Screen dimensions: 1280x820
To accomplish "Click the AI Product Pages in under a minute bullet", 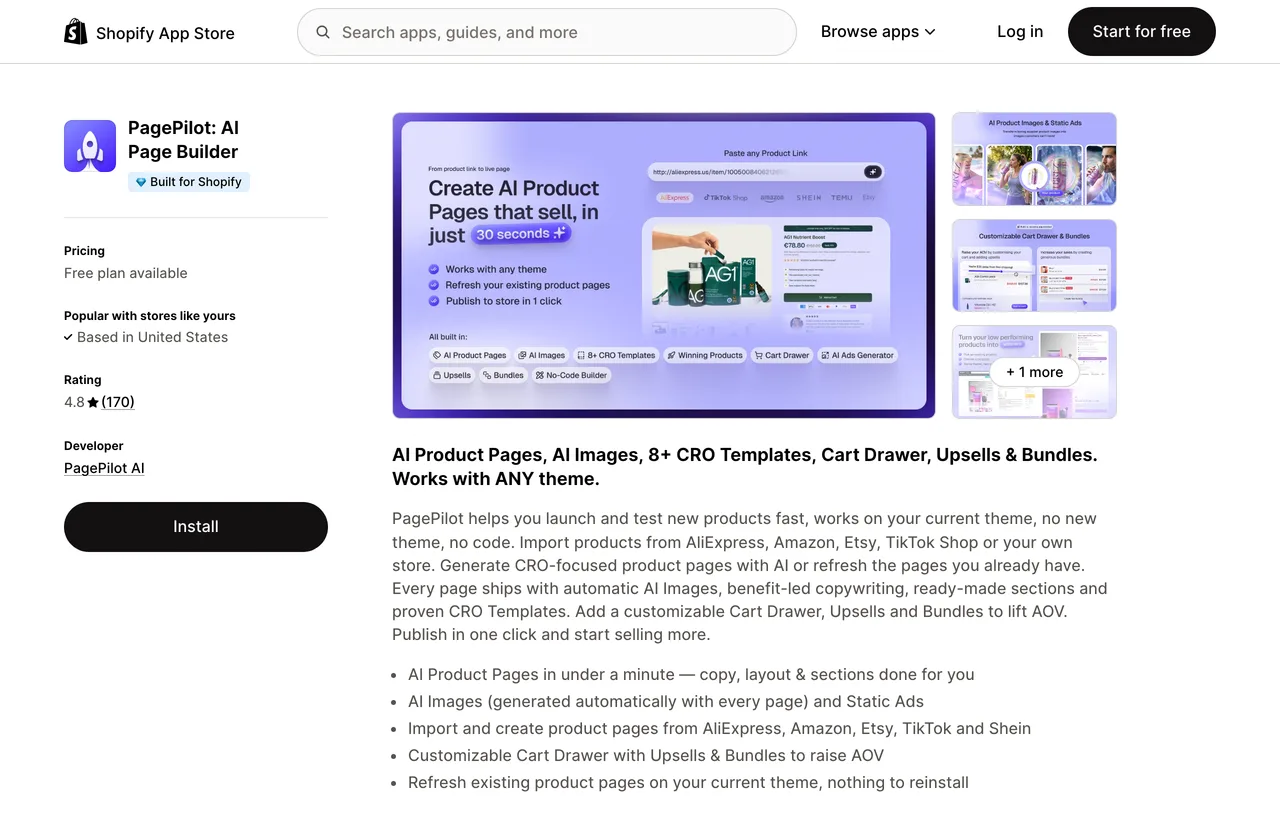I will (x=691, y=674).
